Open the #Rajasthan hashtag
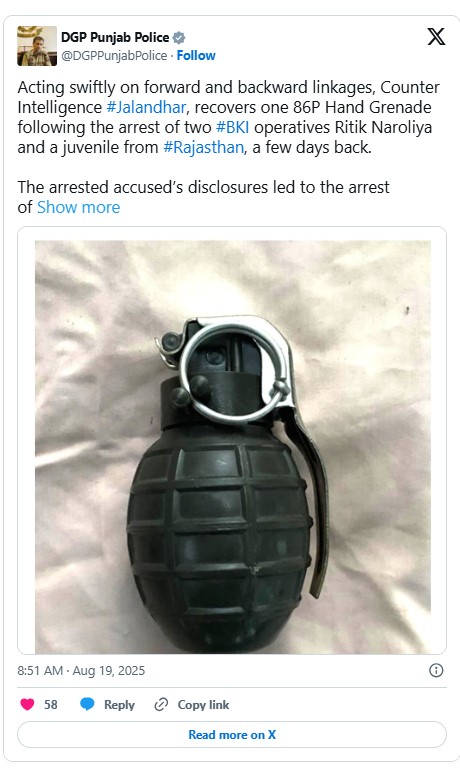 point(203,148)
